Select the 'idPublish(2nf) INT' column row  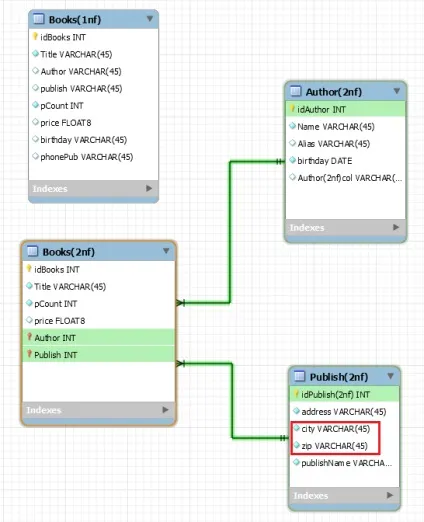pyautogui.click(x=344, y=394)
